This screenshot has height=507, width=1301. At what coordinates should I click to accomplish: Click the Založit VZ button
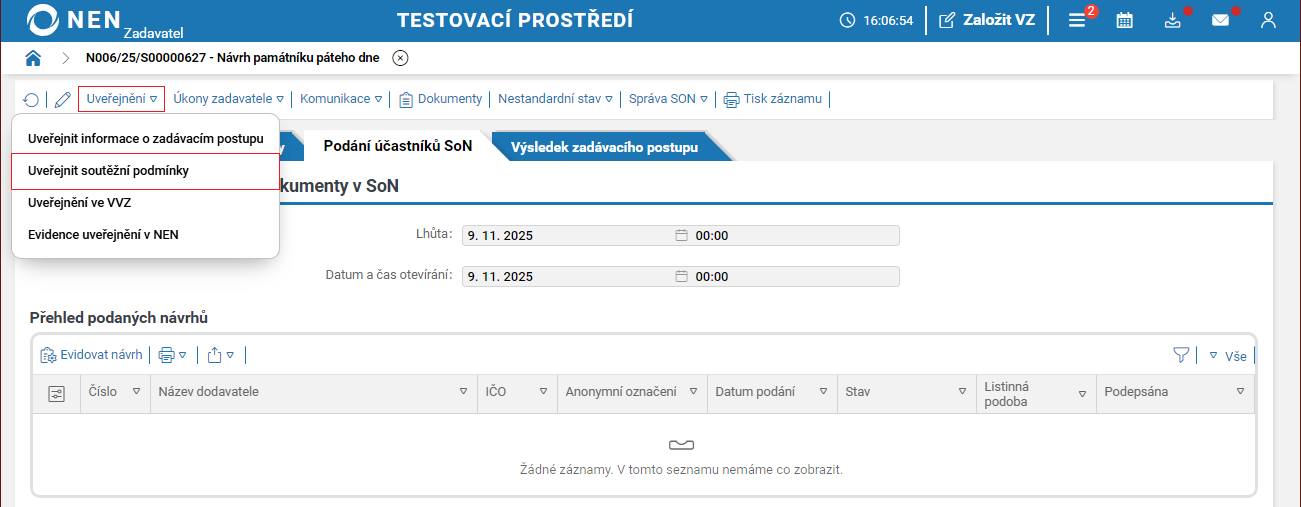(x=986, y=20)
